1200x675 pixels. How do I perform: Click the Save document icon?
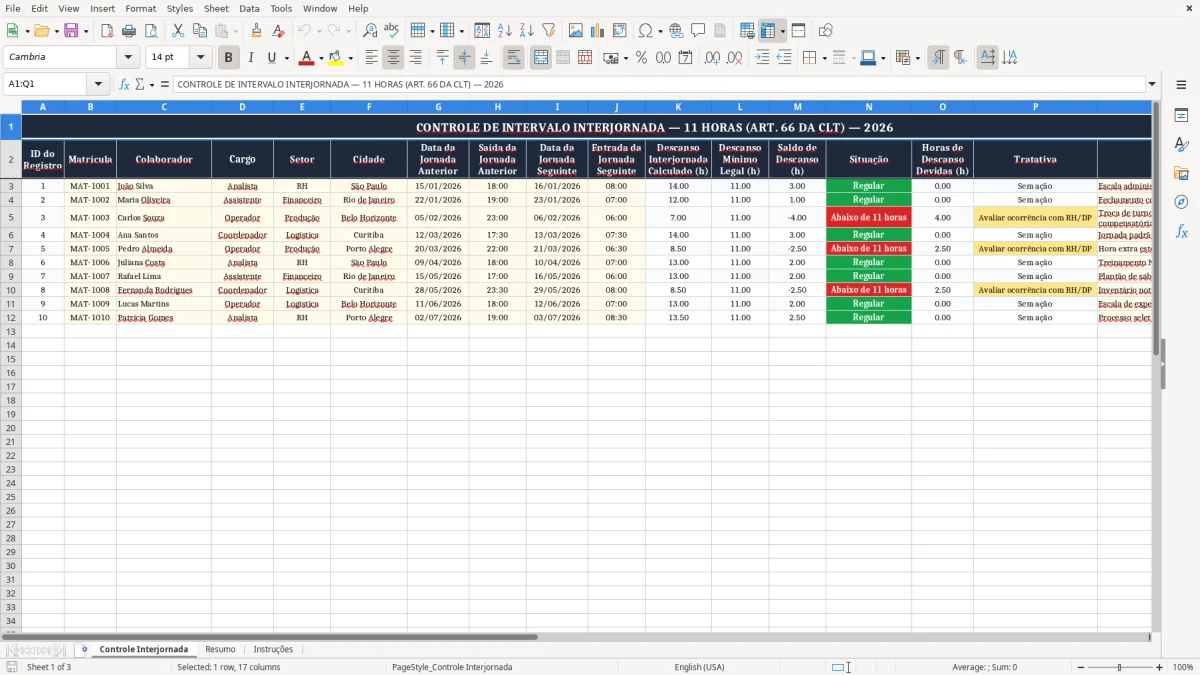coord(71,31)
